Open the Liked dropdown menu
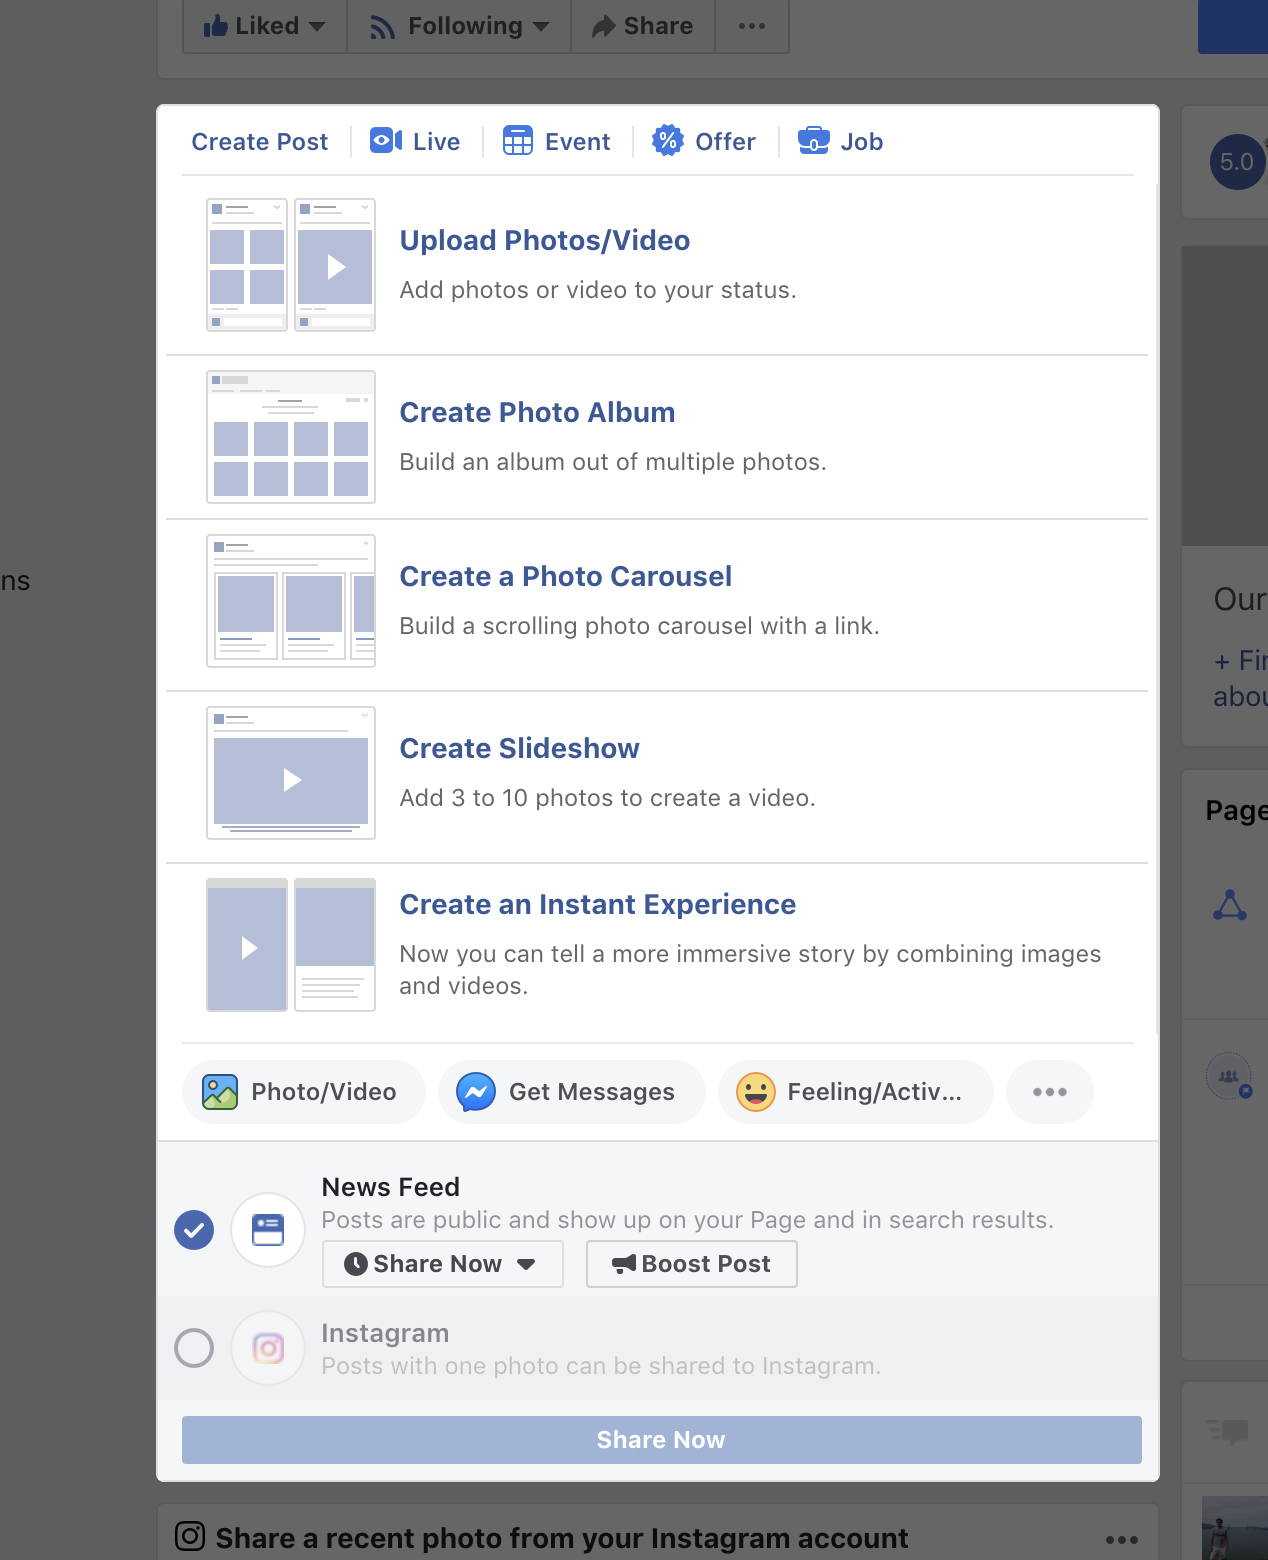The image size is (1268, 1560). coord(265,26)
